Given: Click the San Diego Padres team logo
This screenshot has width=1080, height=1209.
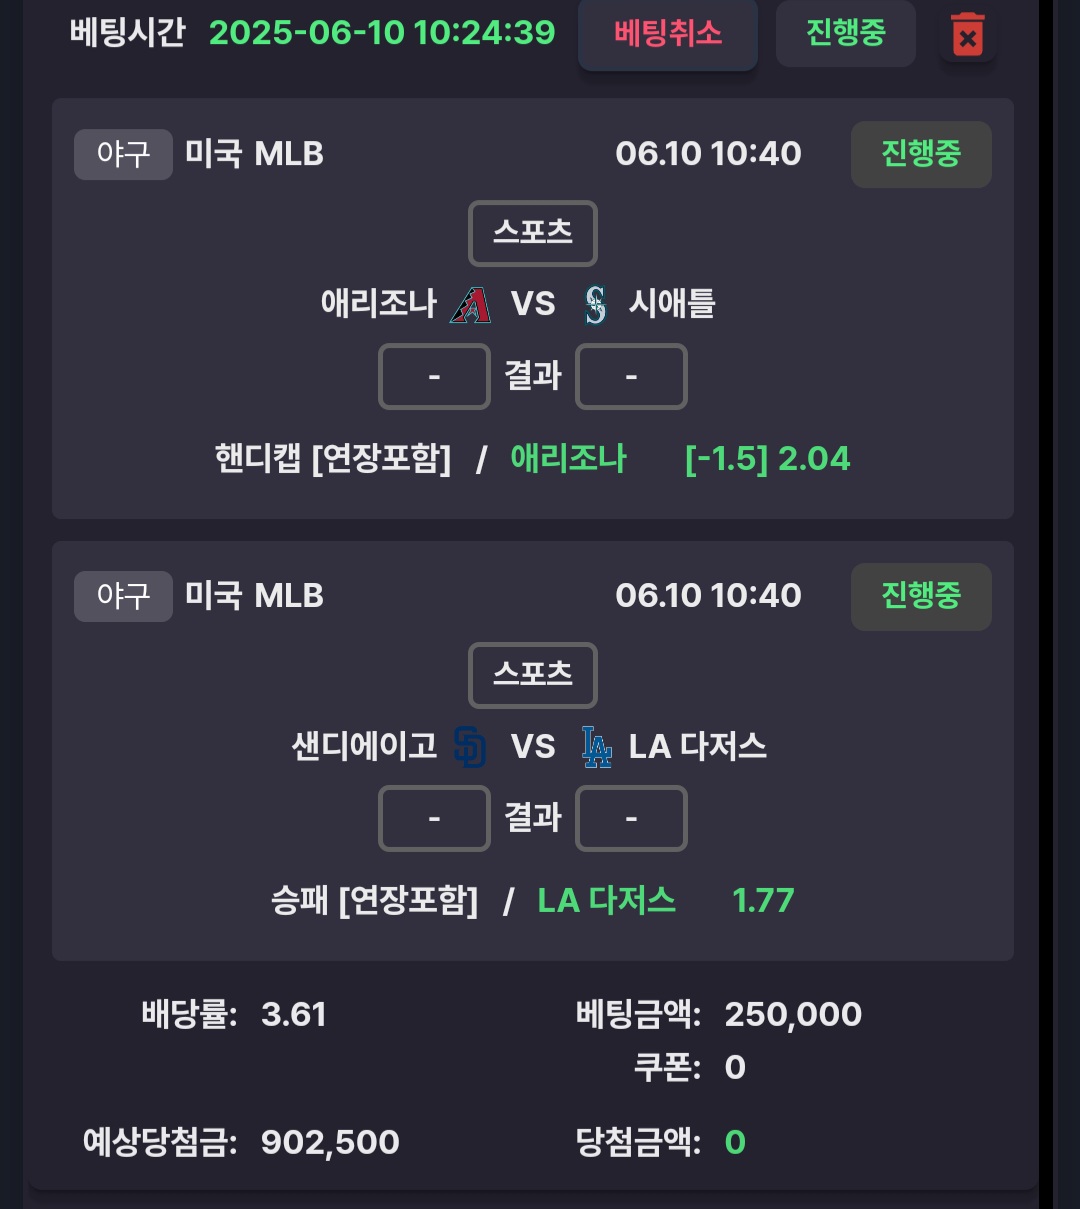Looking at the screenshot, I should (x=470, y=746).
